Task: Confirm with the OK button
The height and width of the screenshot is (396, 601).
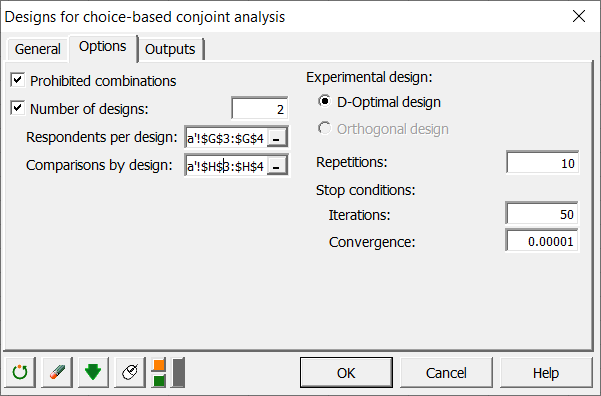Action: (346, 373)
